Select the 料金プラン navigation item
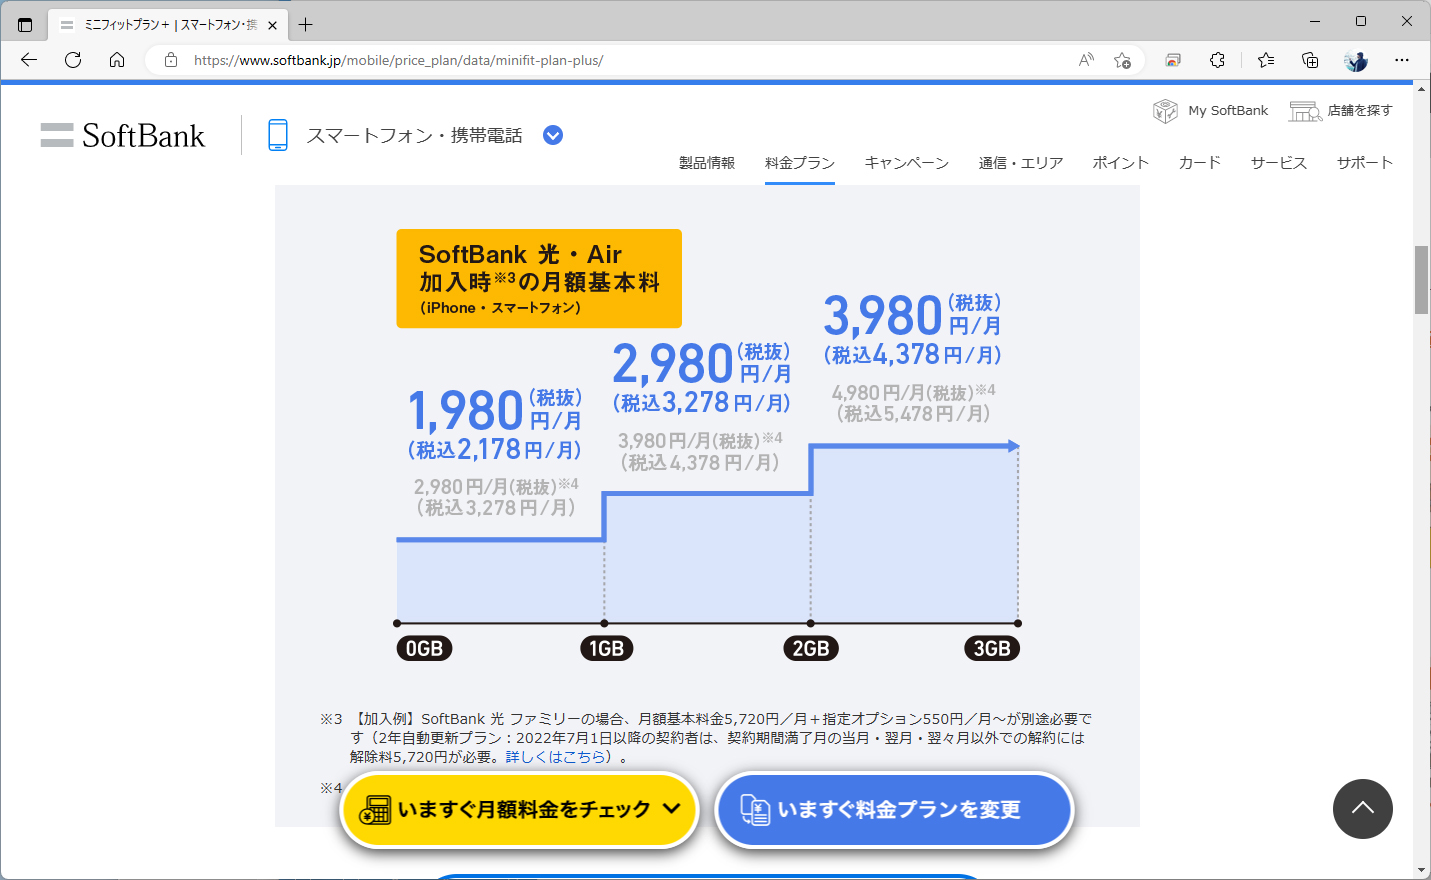1431x880 pixels. tap(799, 162)
